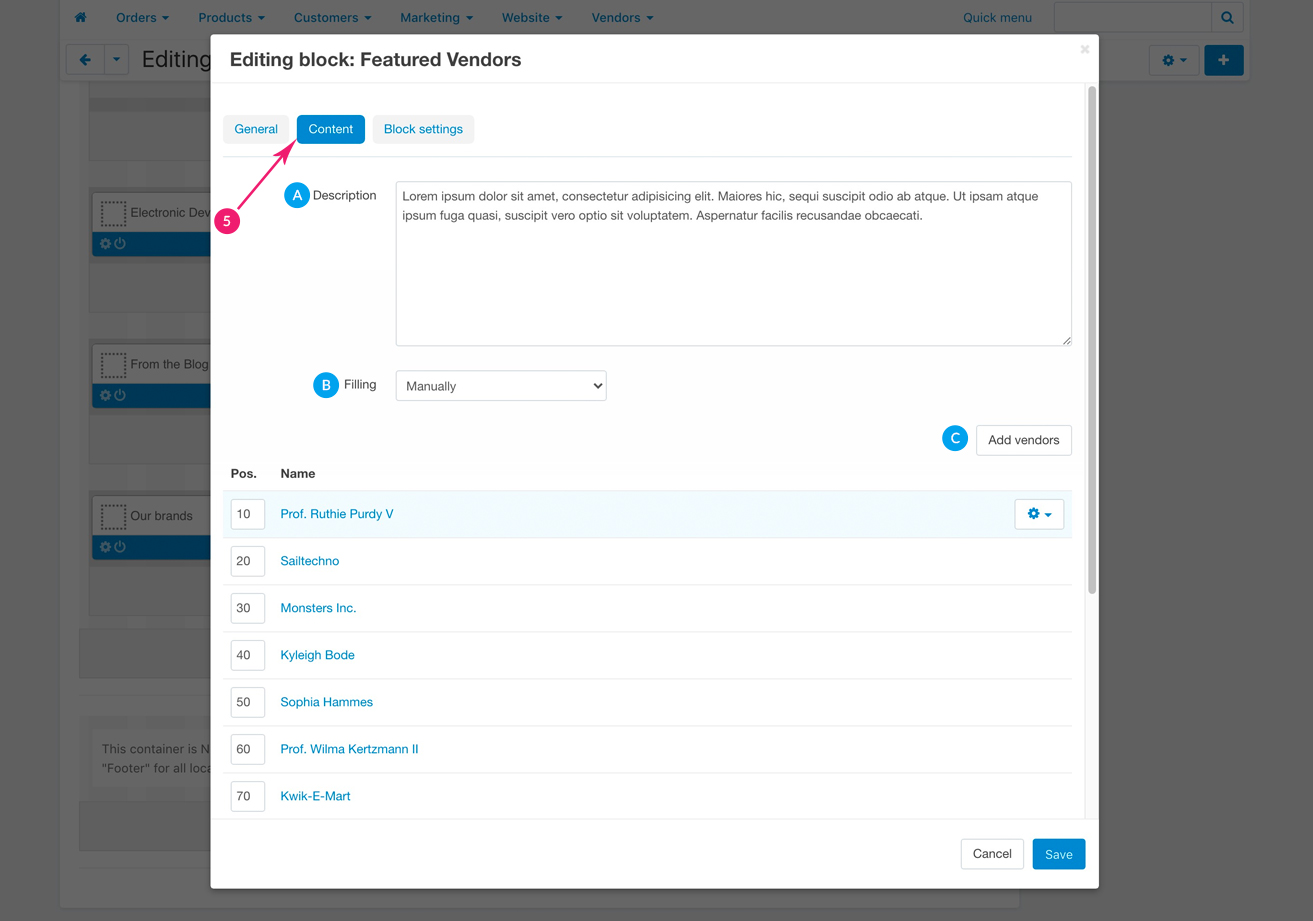Screen dimensions: 1313x921
Task: Toggle power icon on Our brands block
Action: tap(120, 547)
